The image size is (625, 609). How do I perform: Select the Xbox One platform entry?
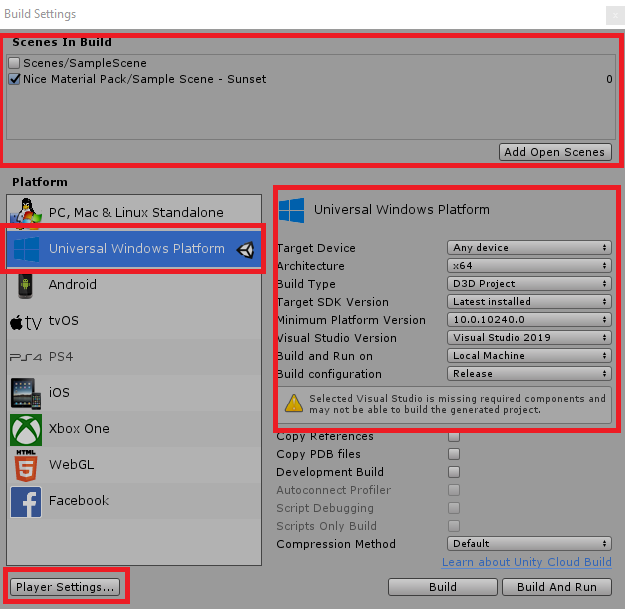click(134, 429)
